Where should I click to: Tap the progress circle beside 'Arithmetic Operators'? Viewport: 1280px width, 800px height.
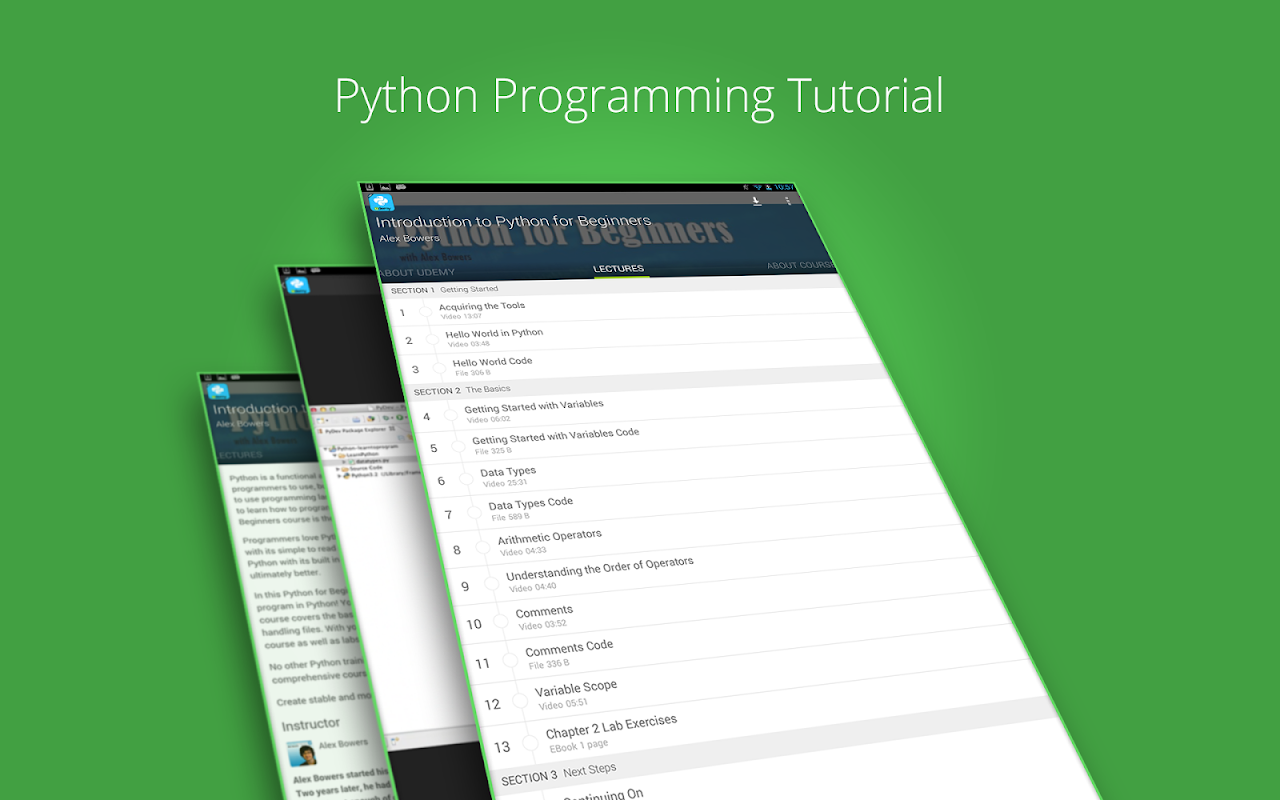(483, 547)
